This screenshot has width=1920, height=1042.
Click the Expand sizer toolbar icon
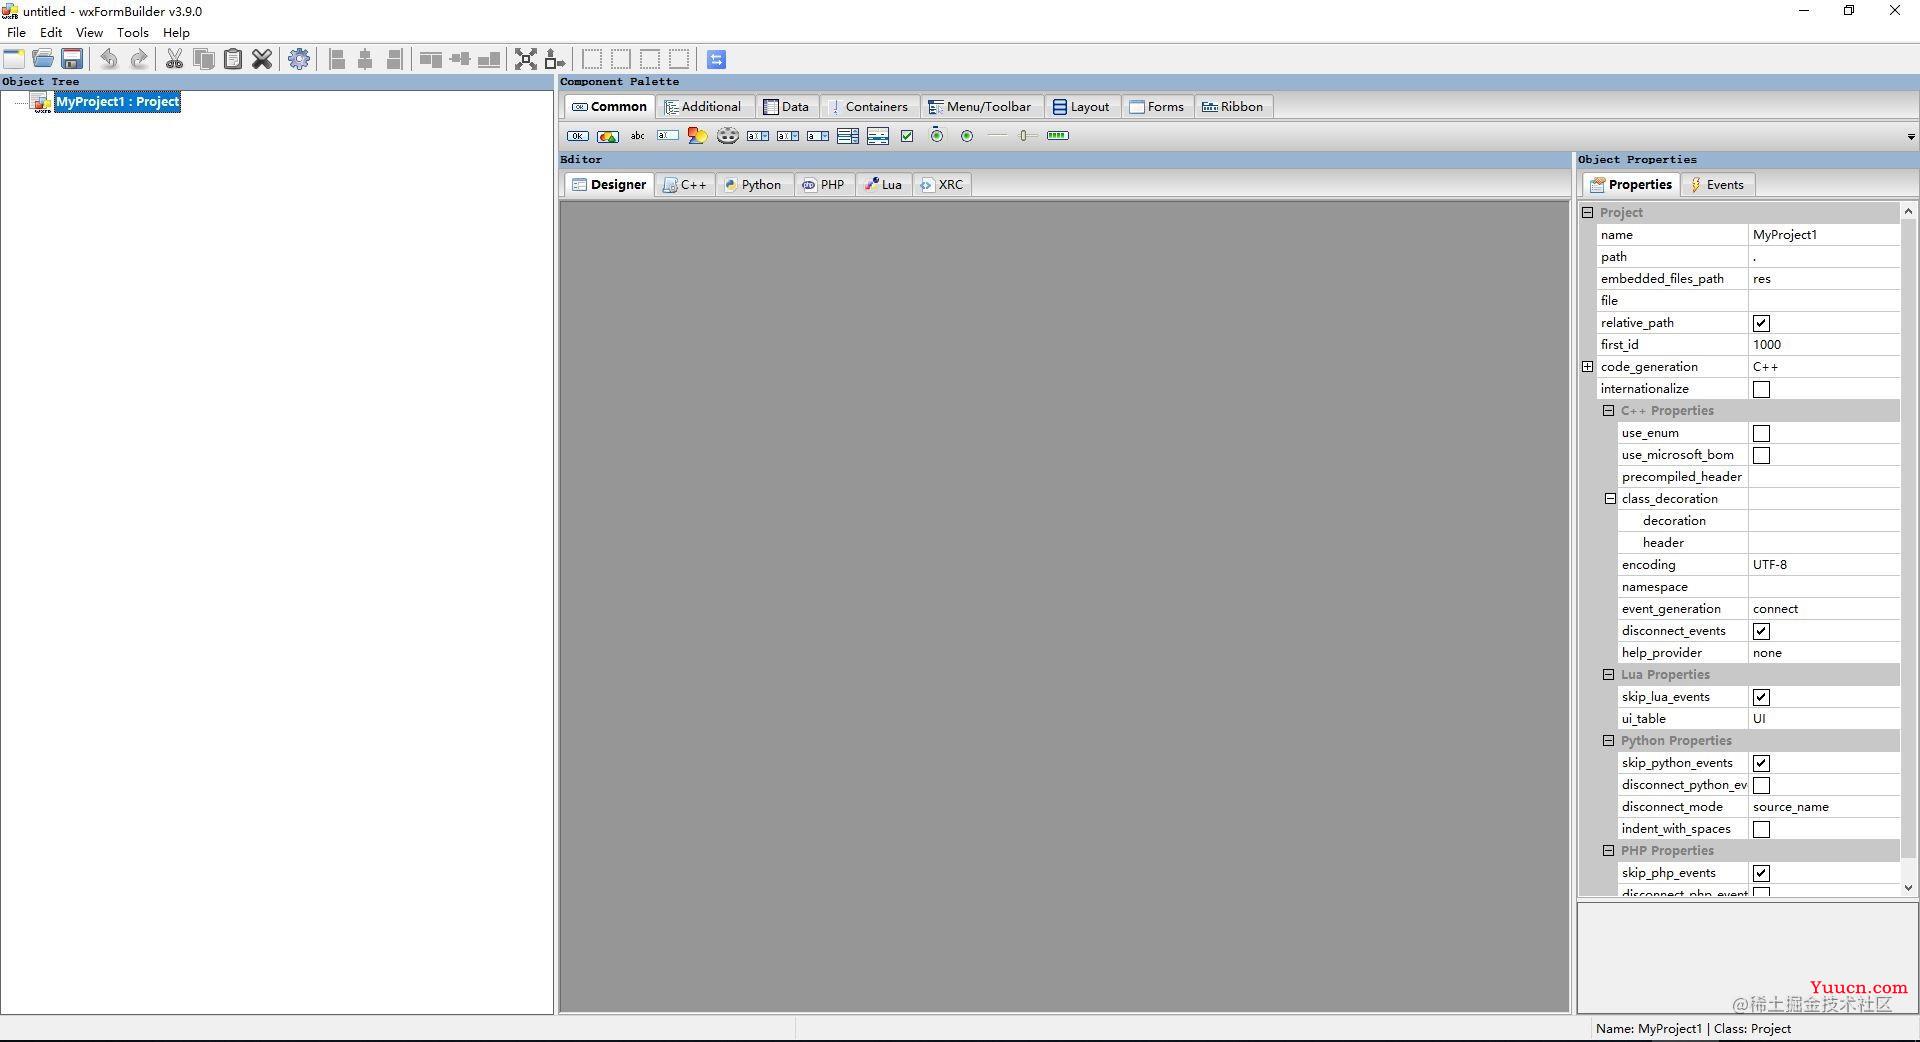pyautogui.click(x=526, y=59)
